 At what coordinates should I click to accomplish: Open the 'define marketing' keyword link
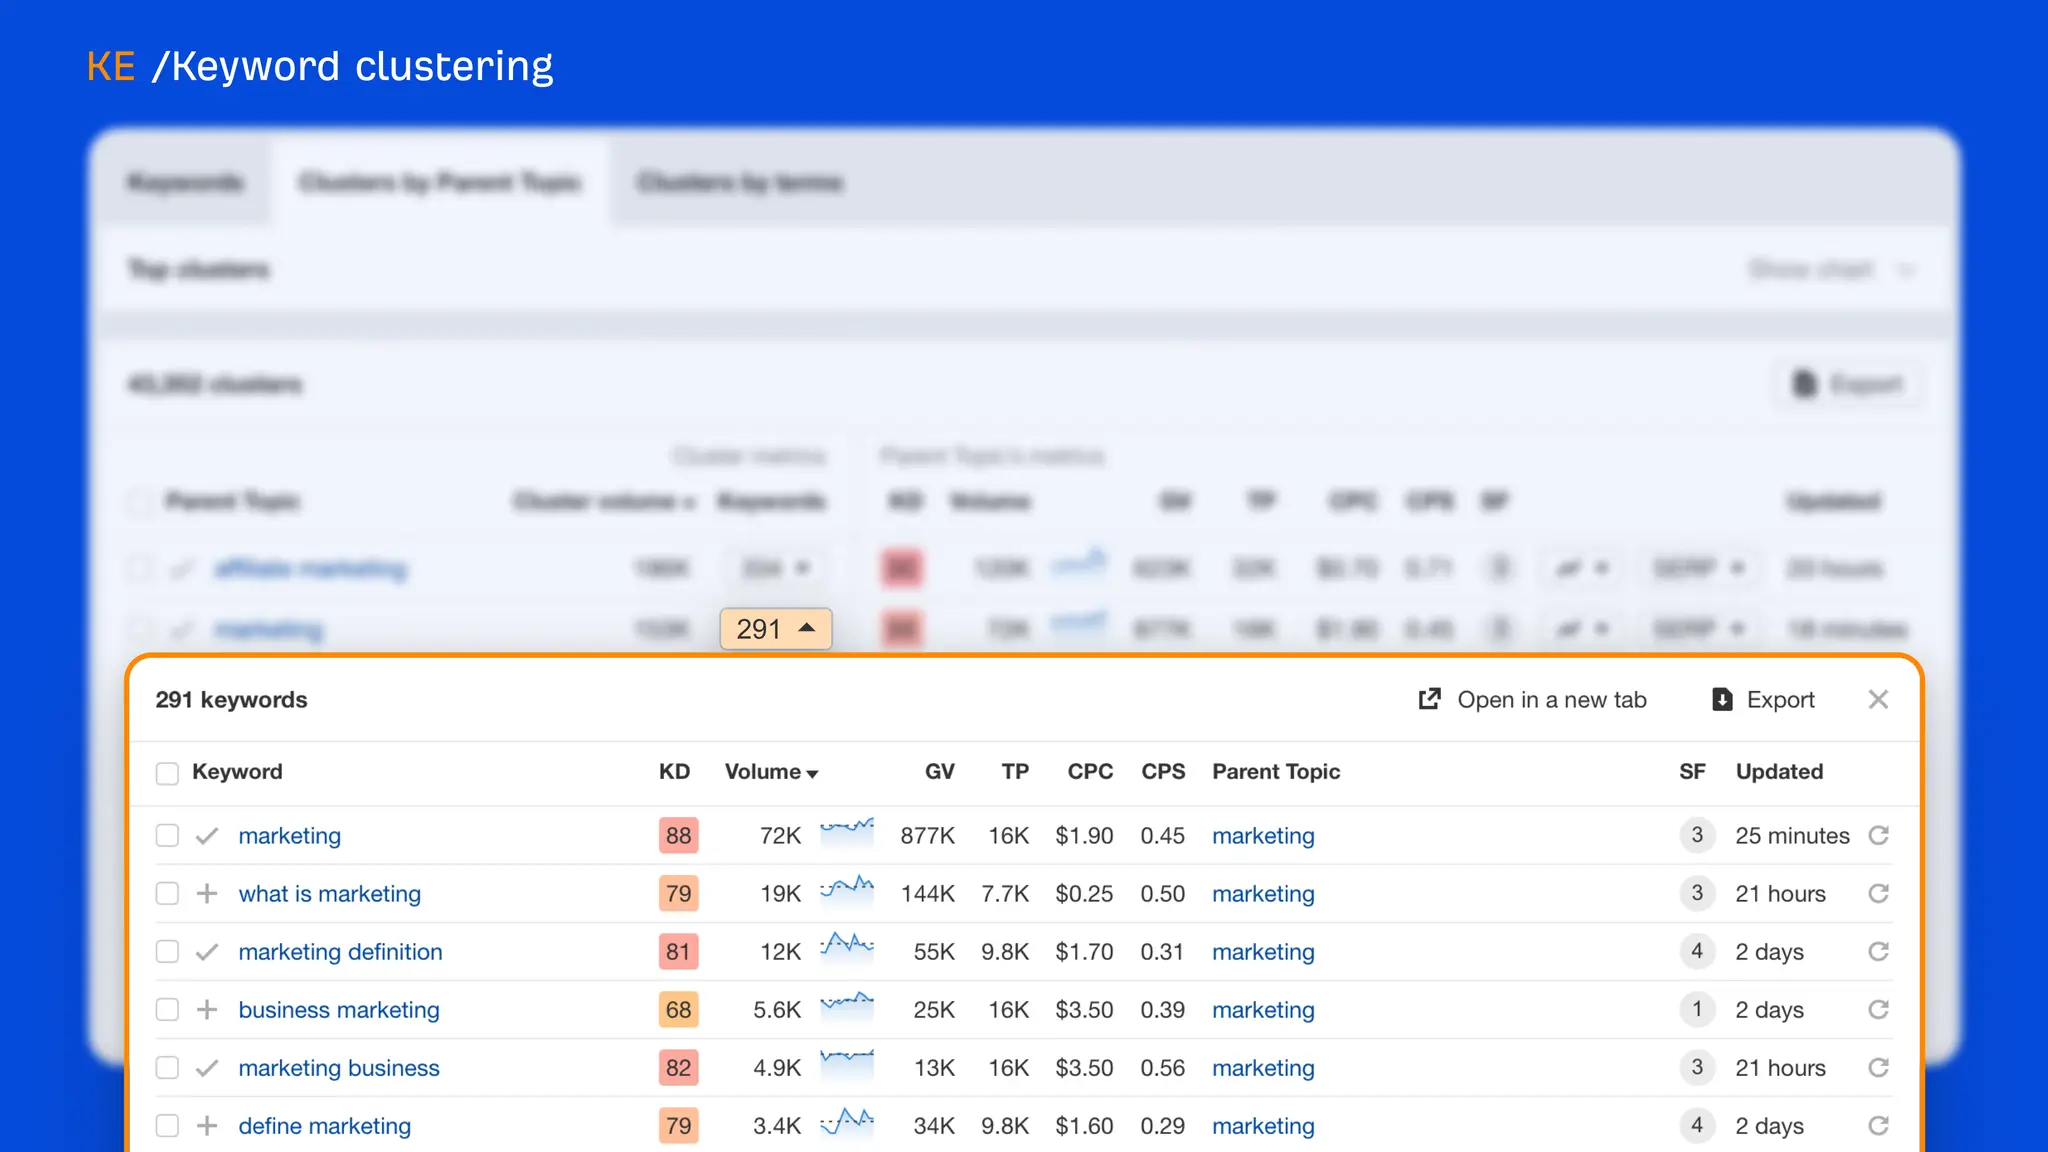point(325,1126)
